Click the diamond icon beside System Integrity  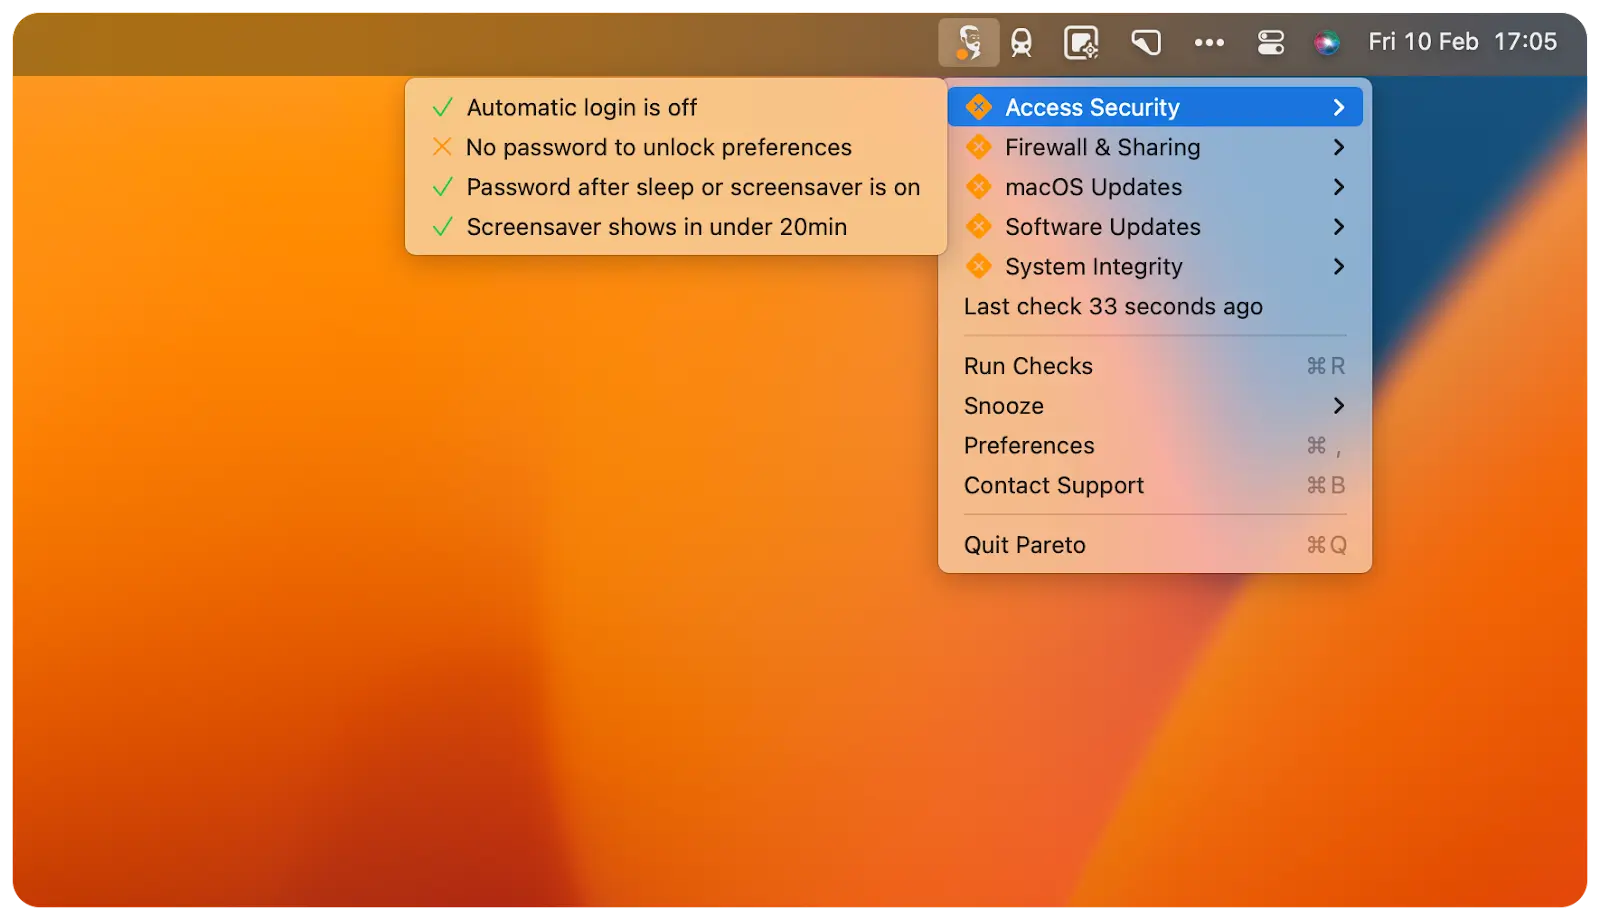click(x=979, y=266)
